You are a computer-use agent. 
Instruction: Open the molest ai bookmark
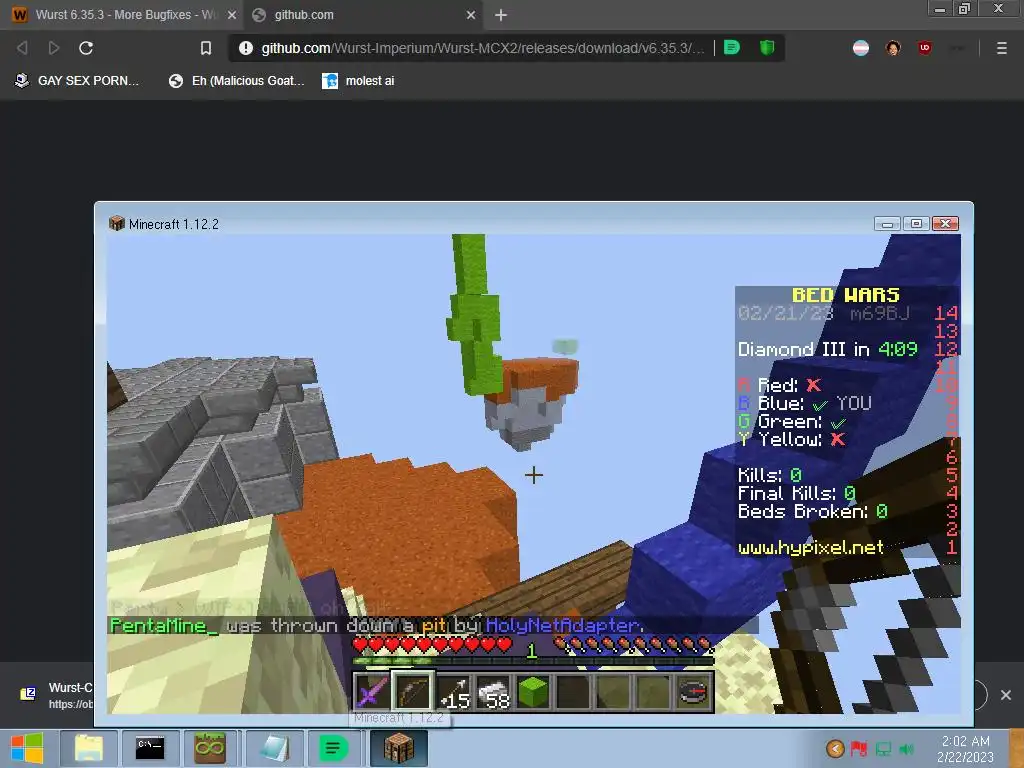tap(359, 80)
